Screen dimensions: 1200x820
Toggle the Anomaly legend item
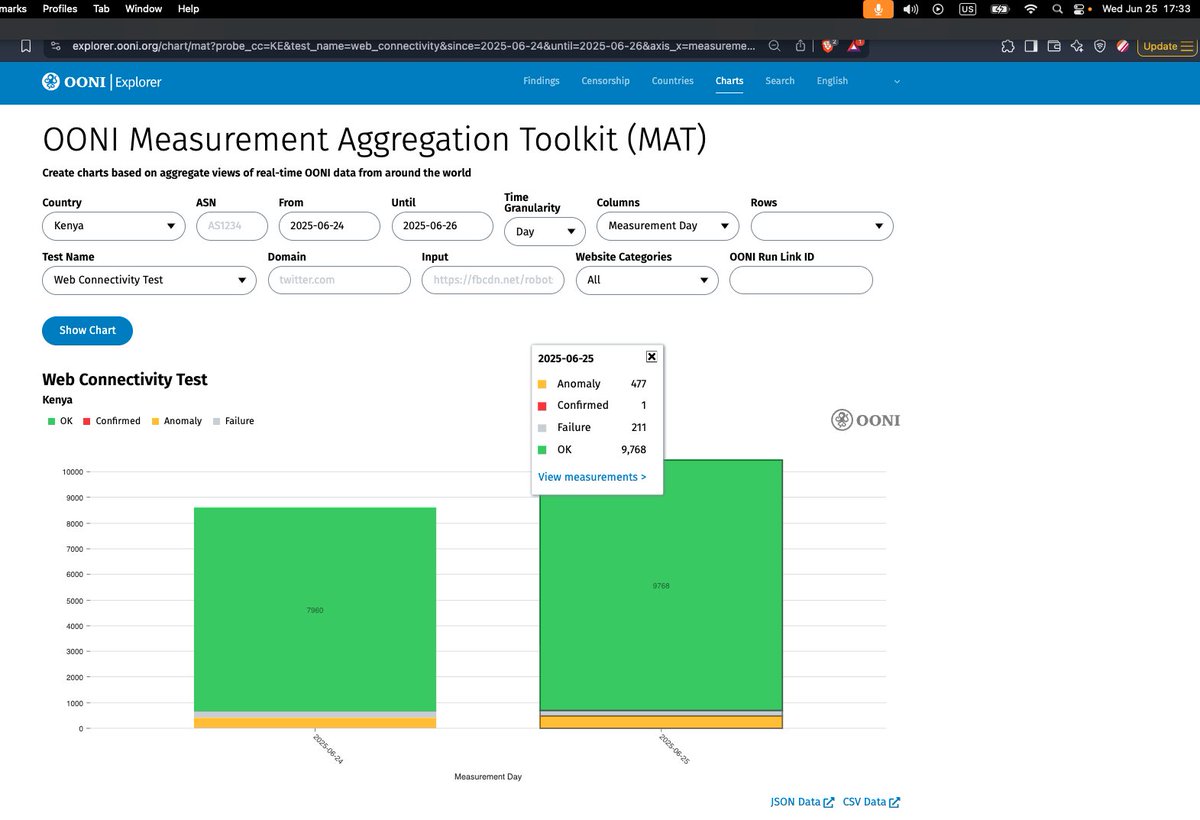(x=176, y=421)
